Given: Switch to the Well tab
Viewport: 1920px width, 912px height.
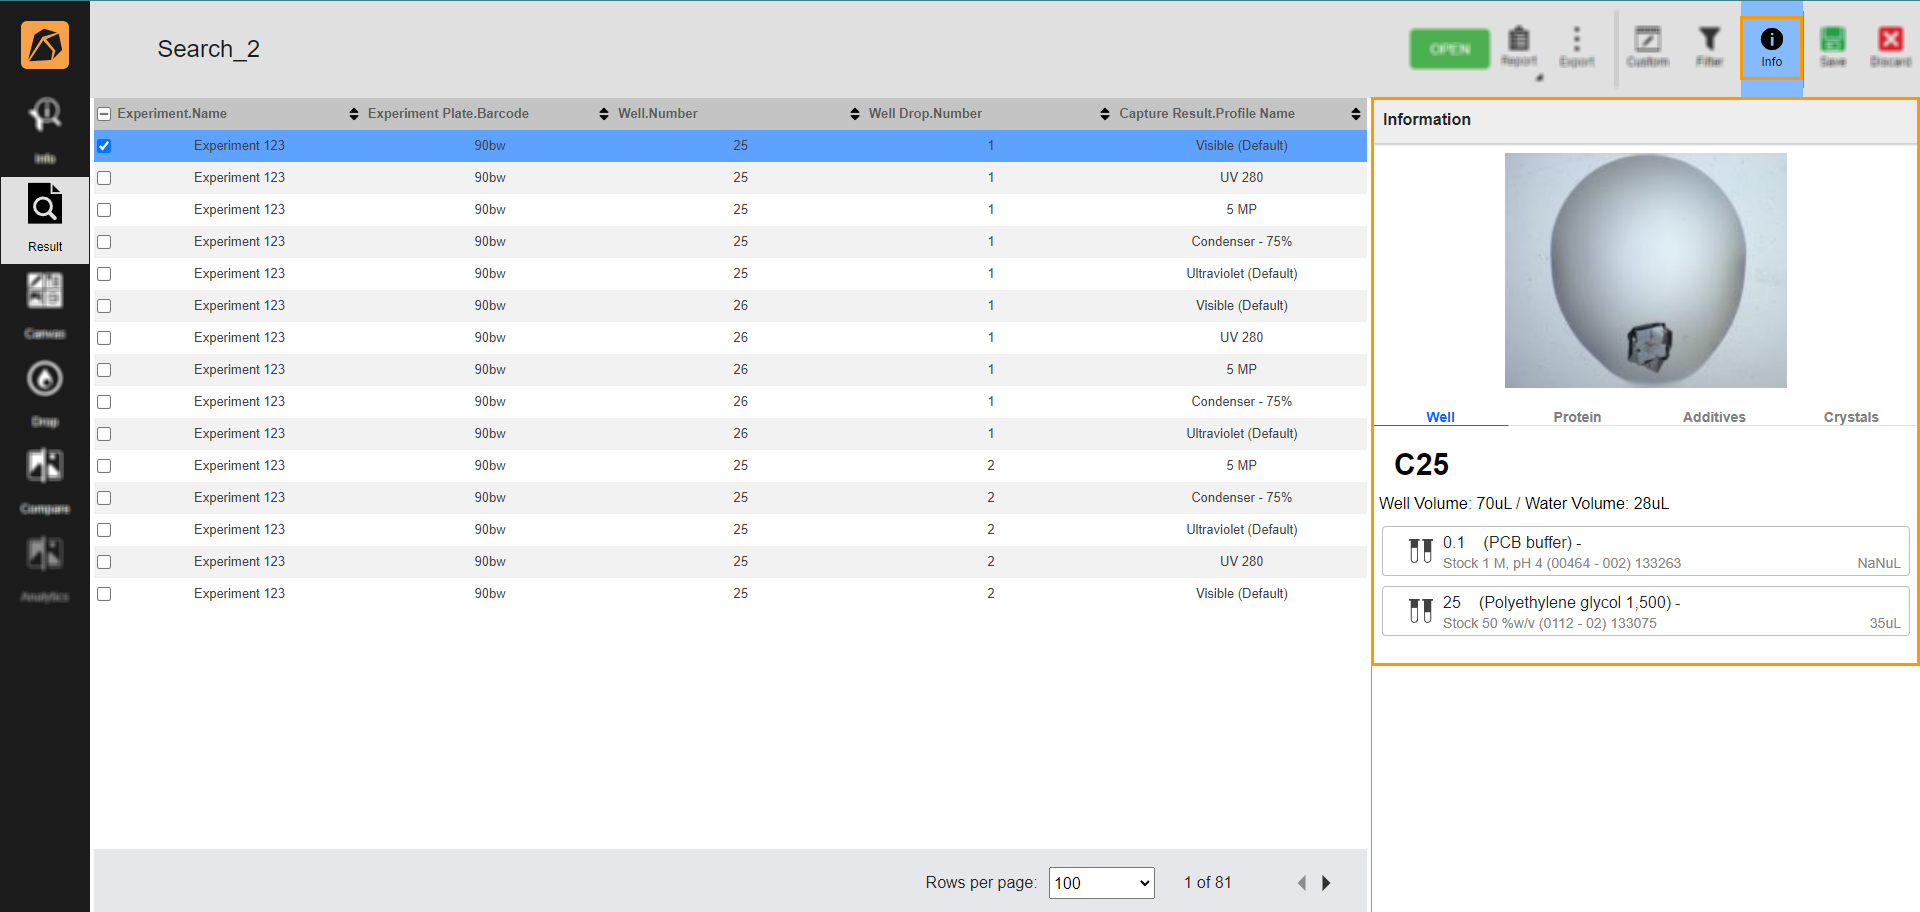Looking at the screenshot, I should (1440, 417).
